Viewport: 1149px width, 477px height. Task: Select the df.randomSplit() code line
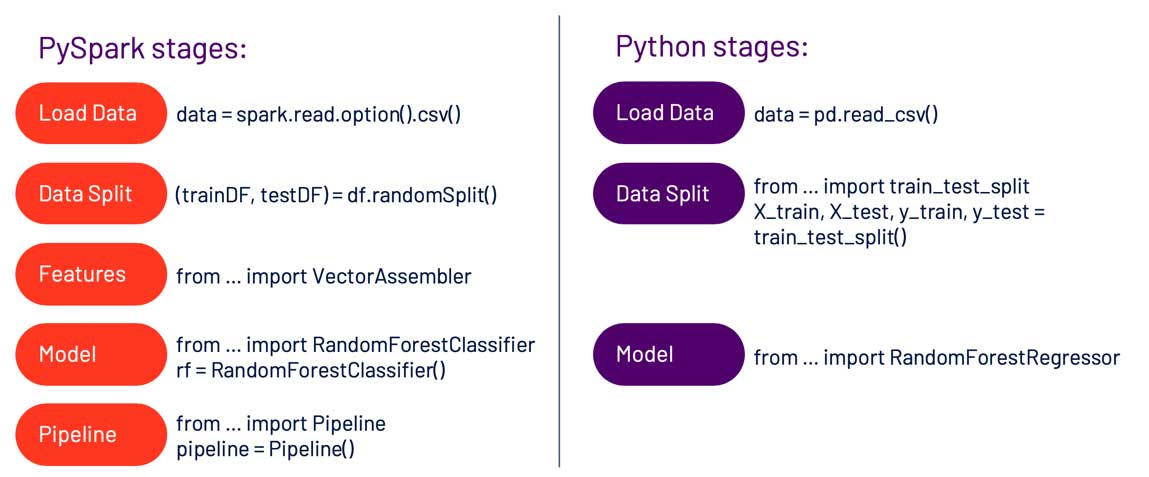pos(336,195)
